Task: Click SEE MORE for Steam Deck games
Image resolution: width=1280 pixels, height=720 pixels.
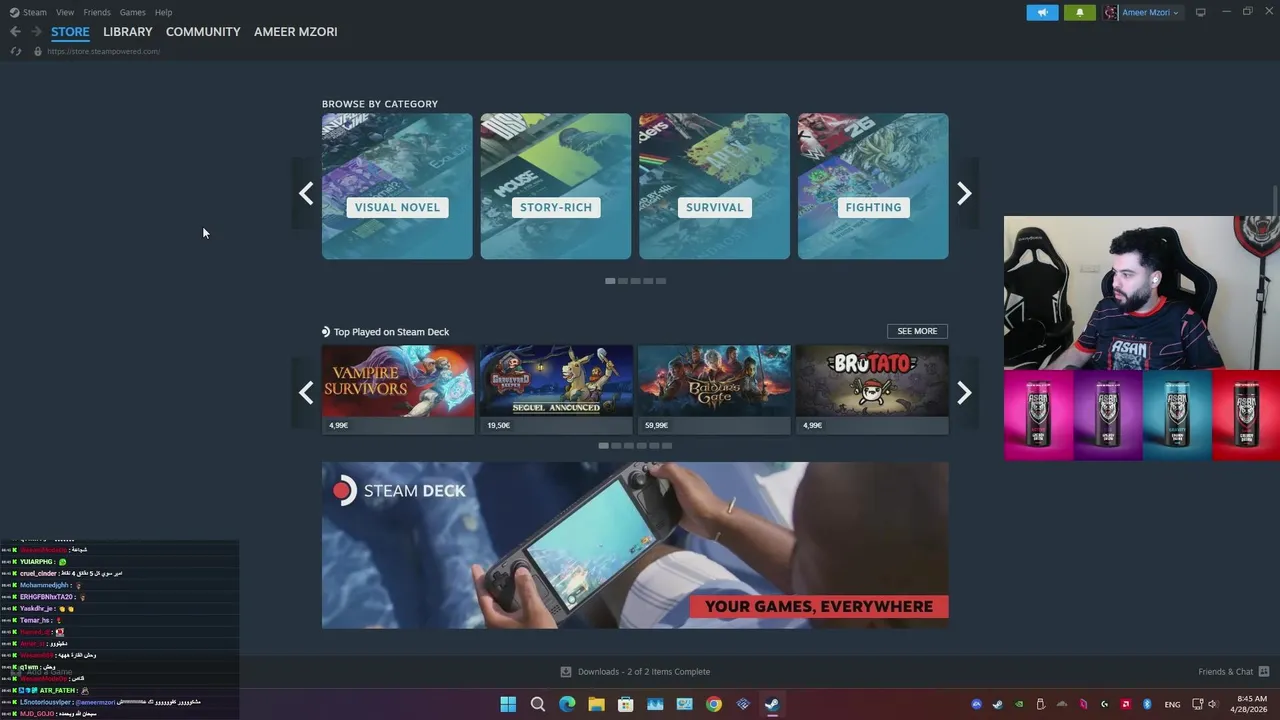Action: coord(917,331)
